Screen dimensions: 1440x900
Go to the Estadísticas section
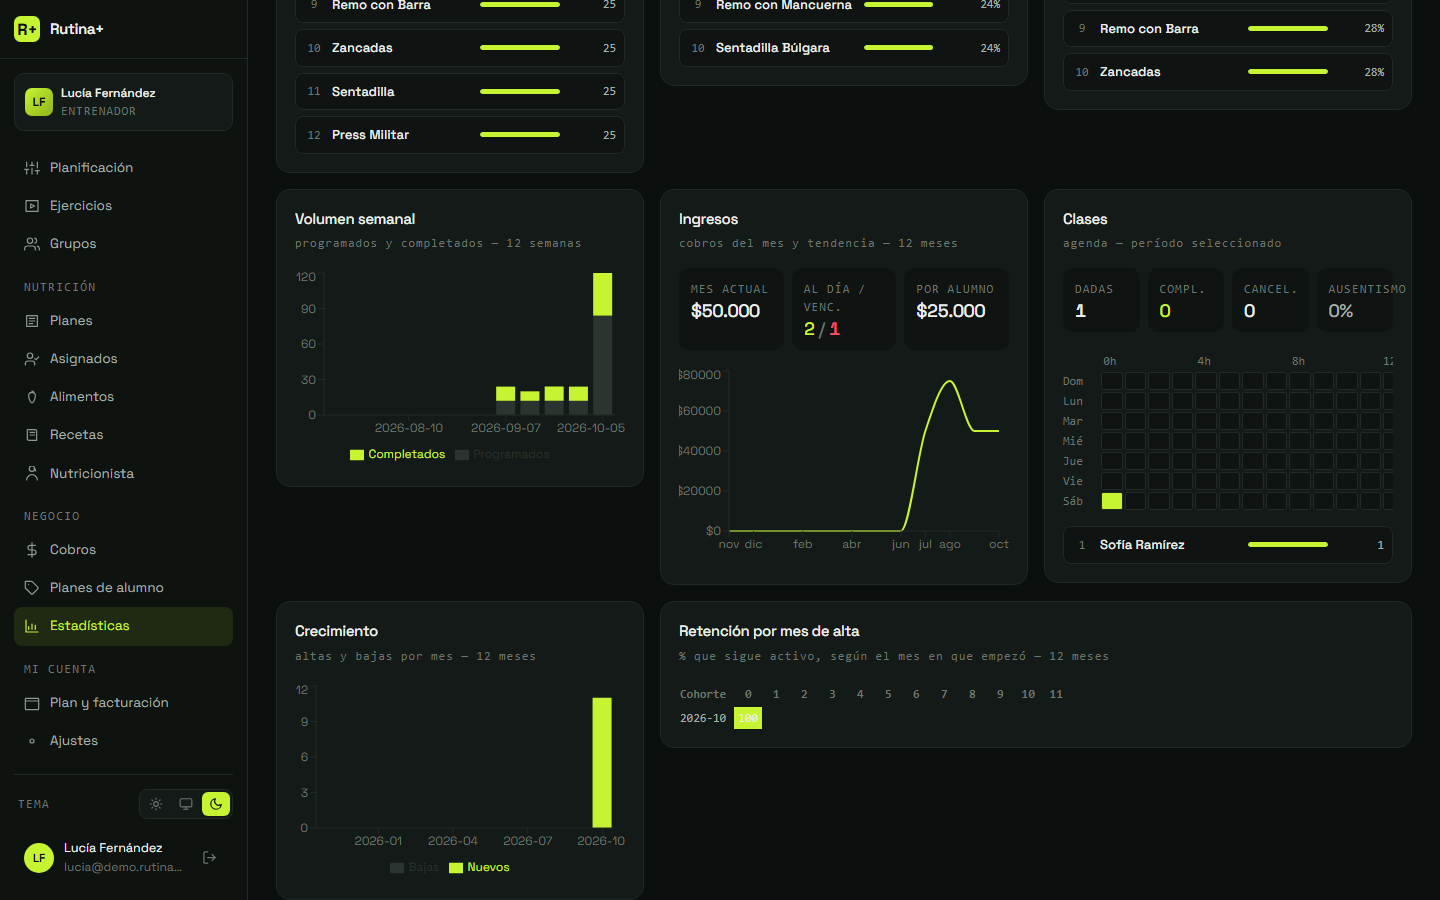point(123,626)
